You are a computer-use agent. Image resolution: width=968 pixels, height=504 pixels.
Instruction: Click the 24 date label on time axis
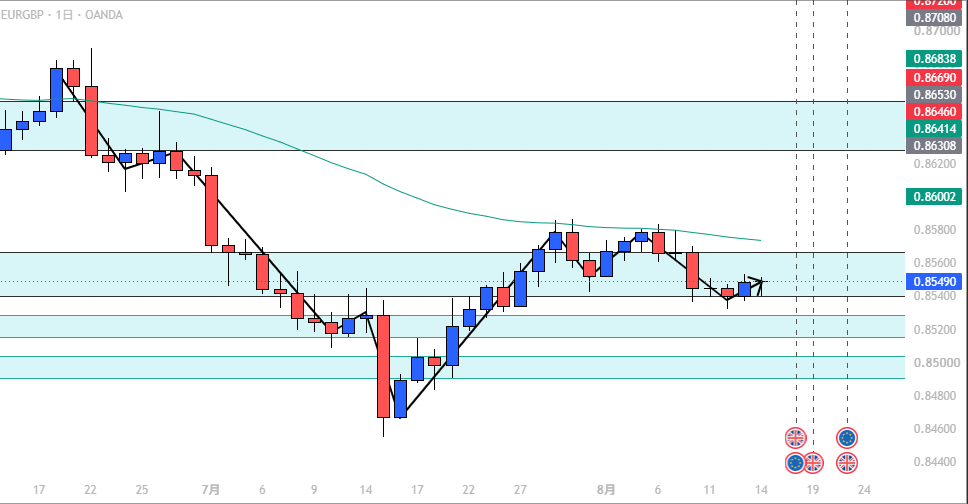864,490
